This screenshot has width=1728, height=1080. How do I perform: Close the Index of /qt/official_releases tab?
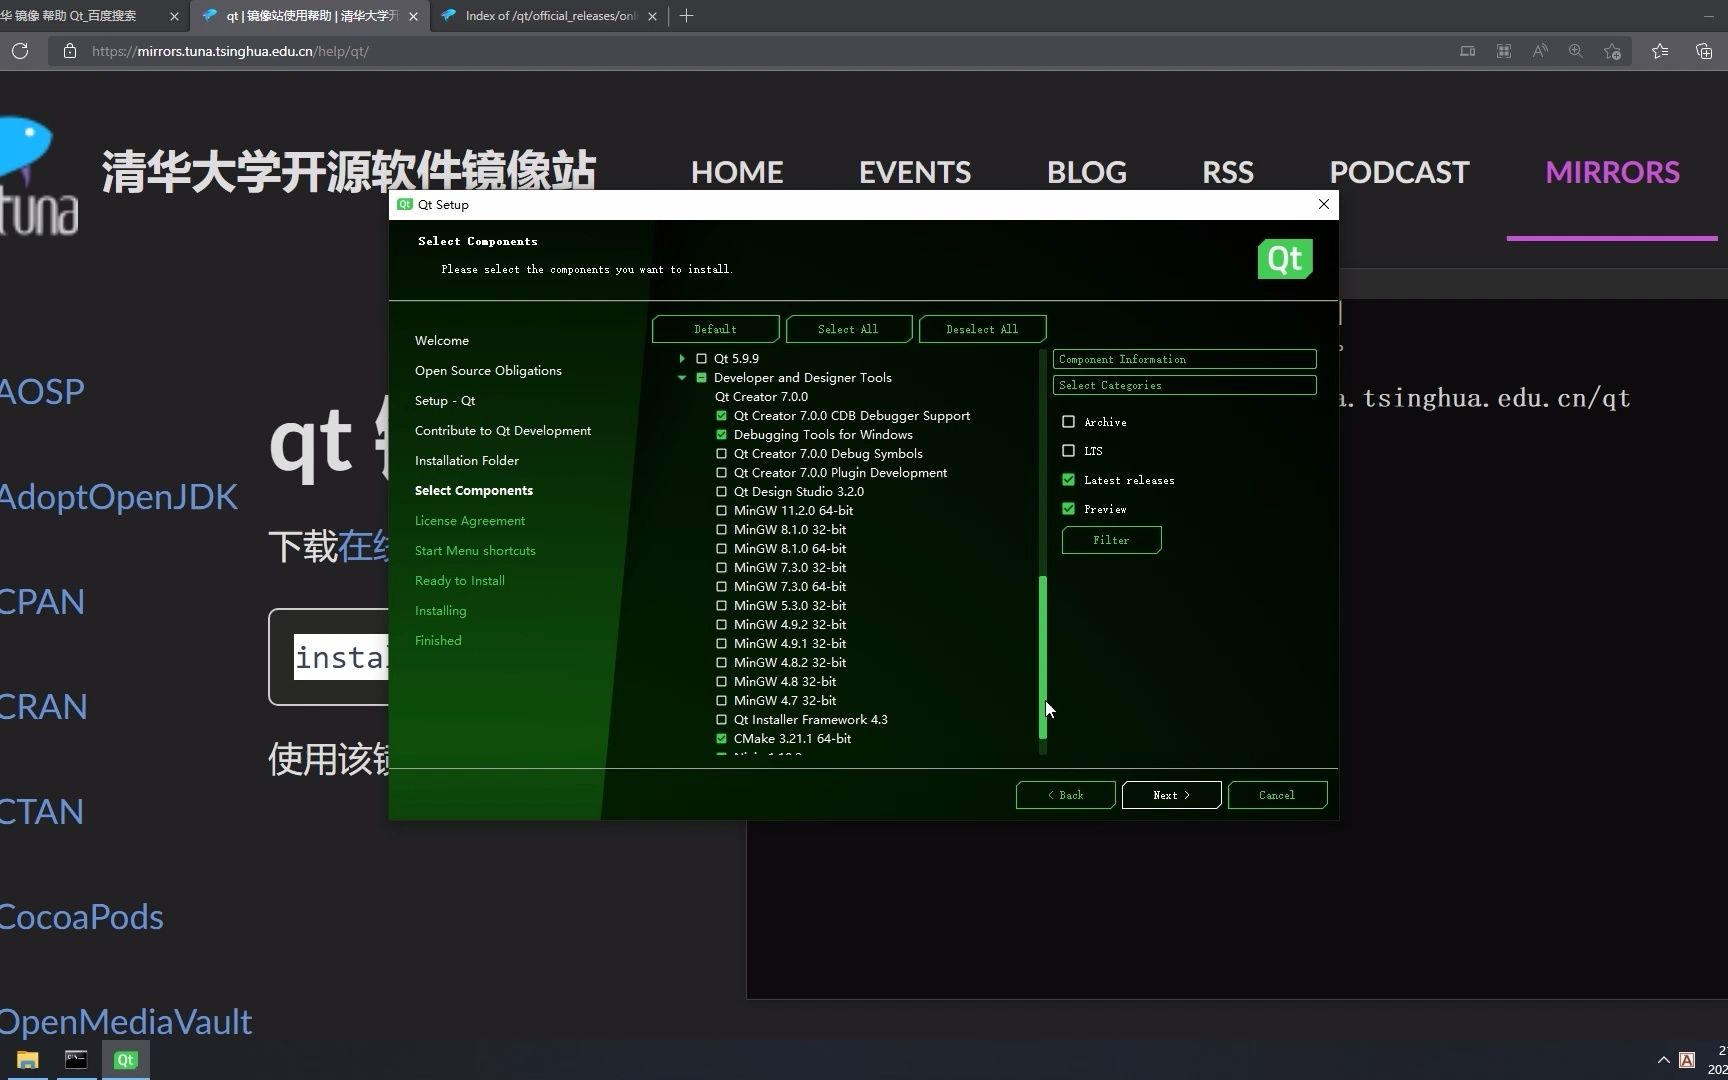pyautogui.click(x=653, y=16)
